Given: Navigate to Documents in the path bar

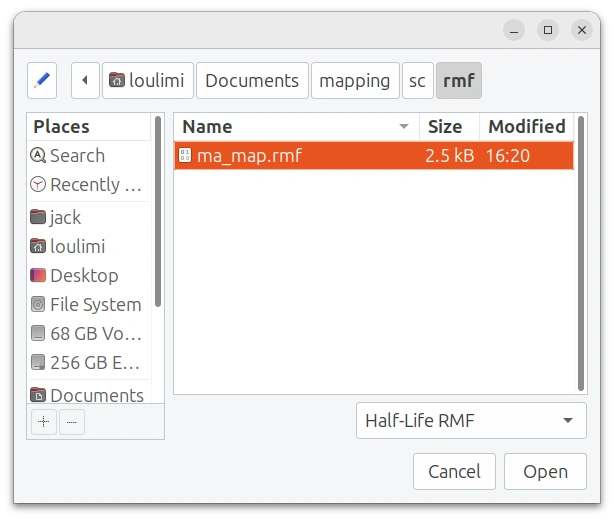Looking at the screenshot, I should tap(252, 81).
